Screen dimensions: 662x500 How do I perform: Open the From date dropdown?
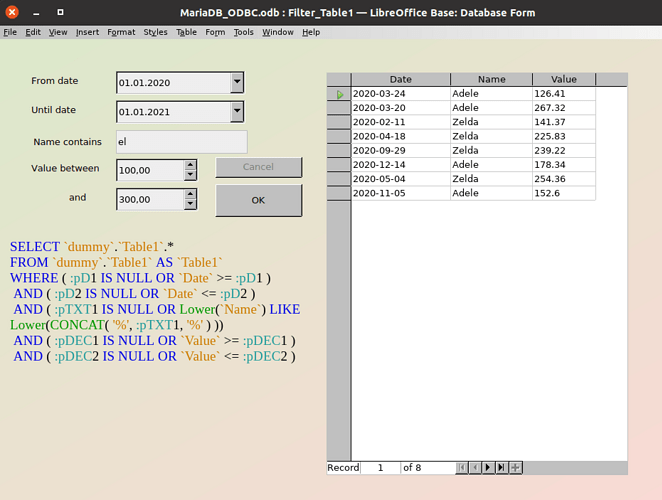tap(237, 82)
